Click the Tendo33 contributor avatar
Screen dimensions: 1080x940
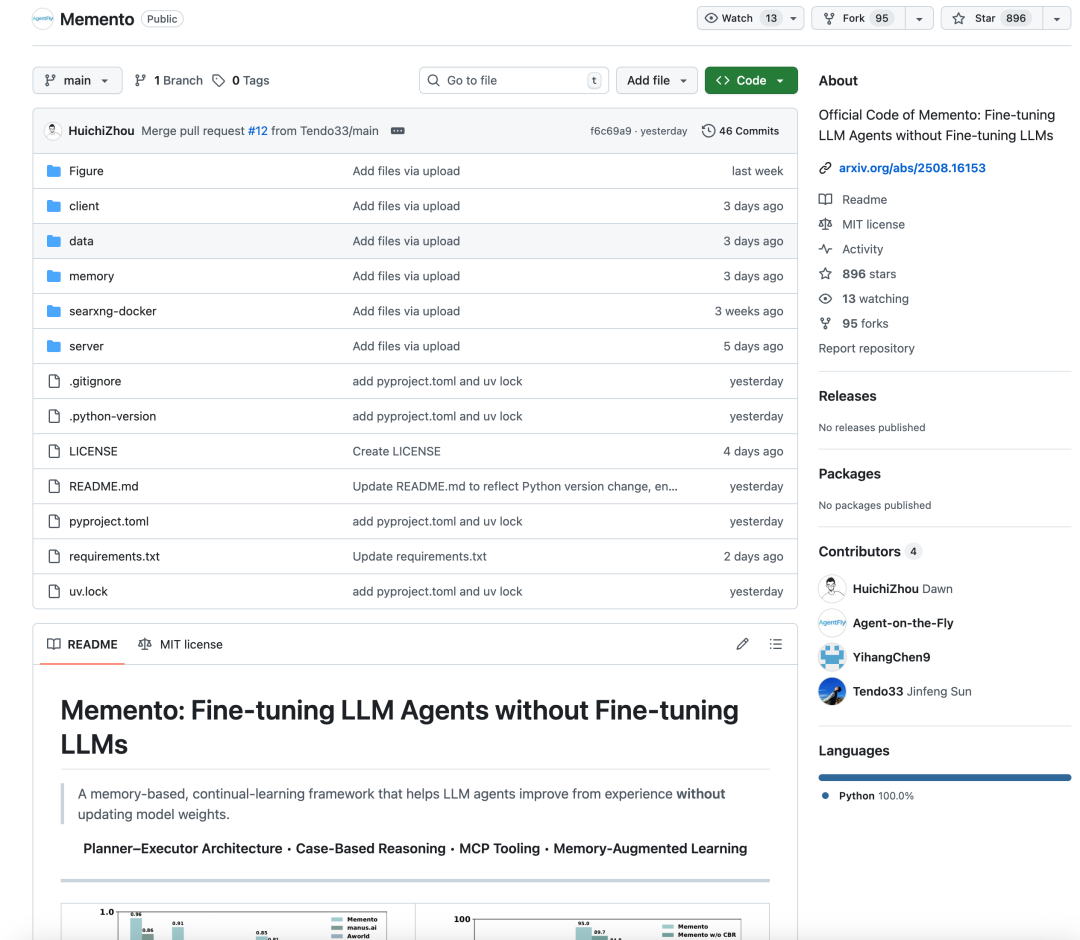click(x=832, y=691)
